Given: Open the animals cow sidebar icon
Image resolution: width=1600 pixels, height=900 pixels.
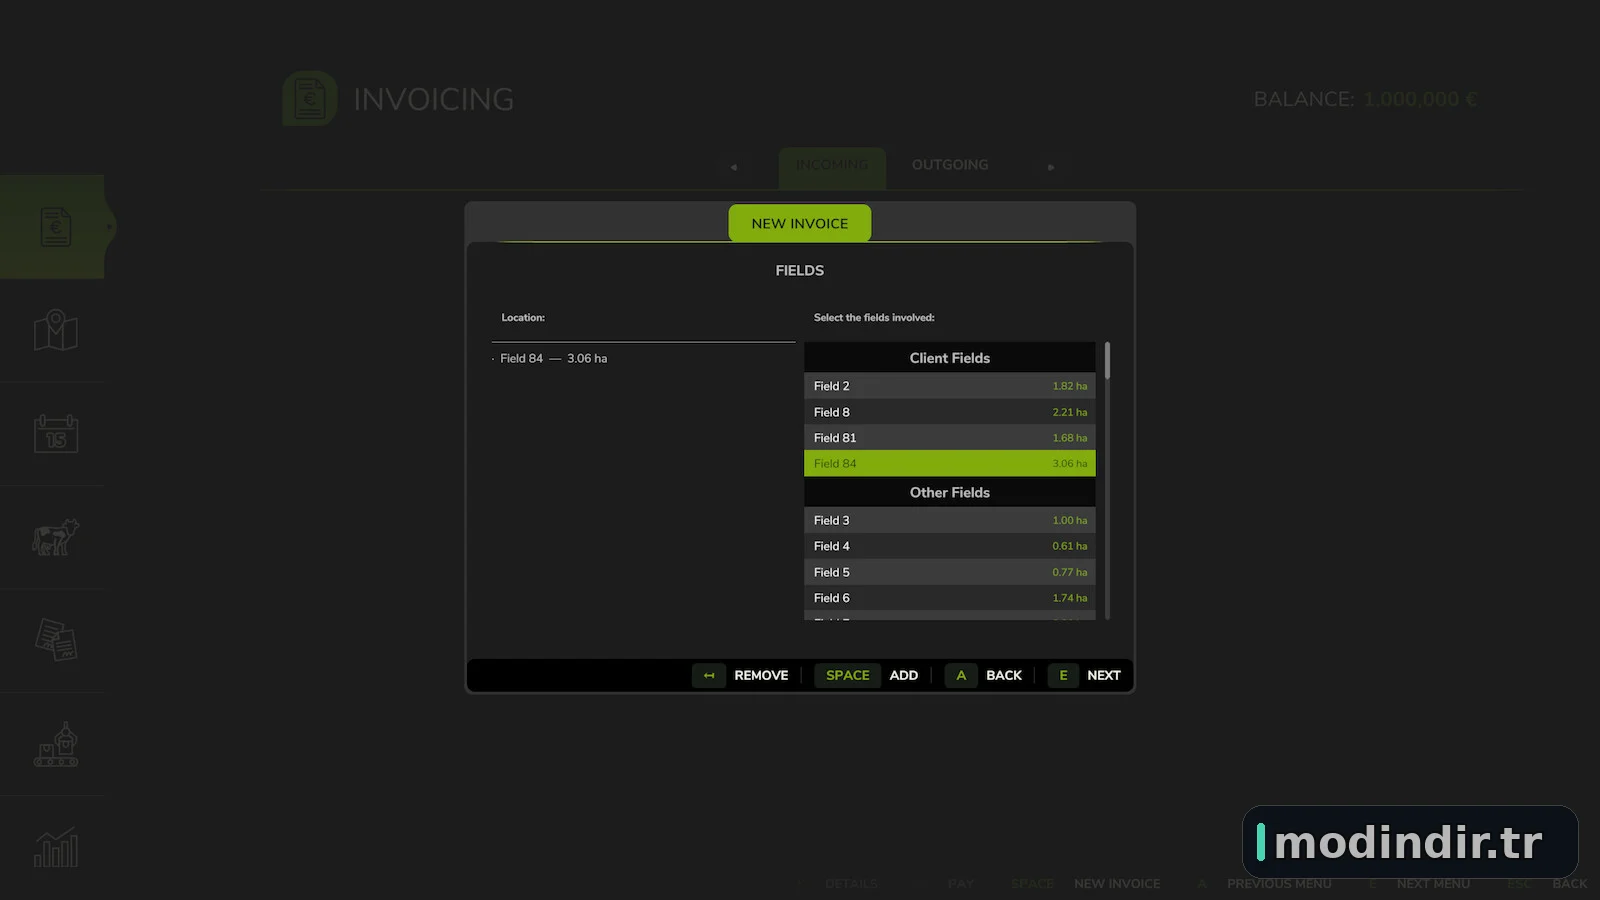Looking at the screenshot, I should tap(56, 537).
